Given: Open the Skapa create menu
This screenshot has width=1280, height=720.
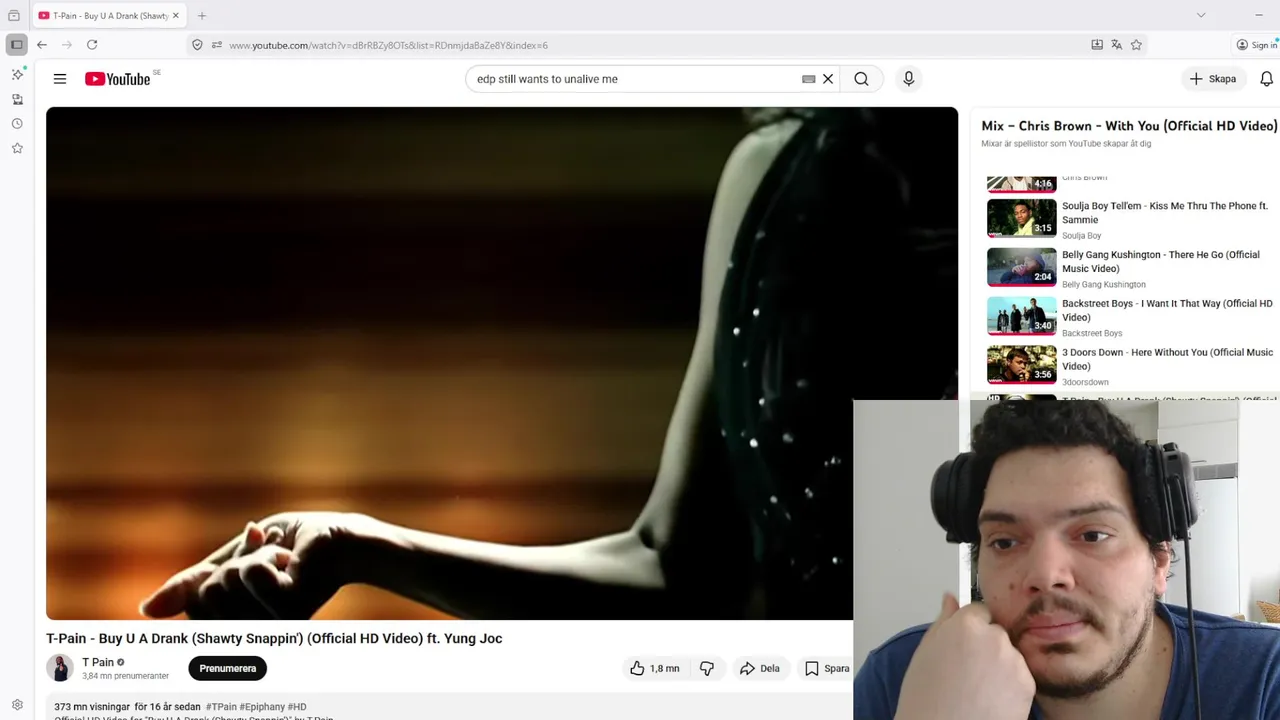Looking at the screenshot, I should [x=1213, y=79].
